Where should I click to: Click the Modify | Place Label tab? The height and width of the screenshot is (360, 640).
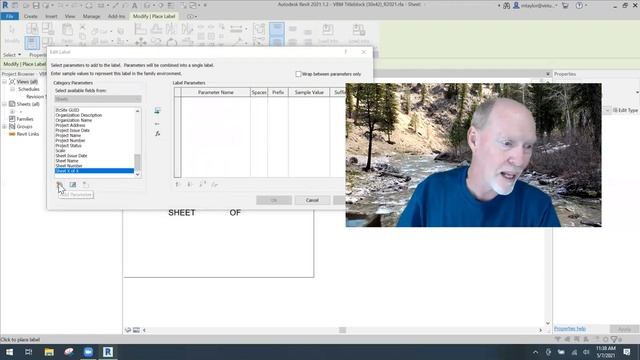(x=154, y=16)
